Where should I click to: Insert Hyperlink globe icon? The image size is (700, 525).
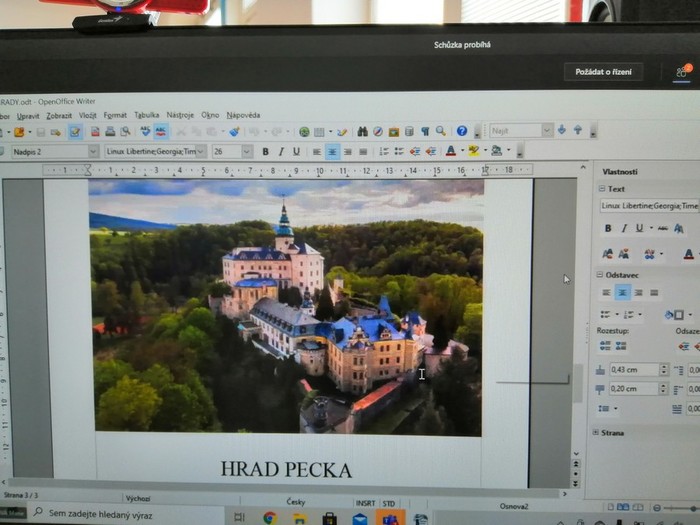pyautogui.click(x=304, y=132)
